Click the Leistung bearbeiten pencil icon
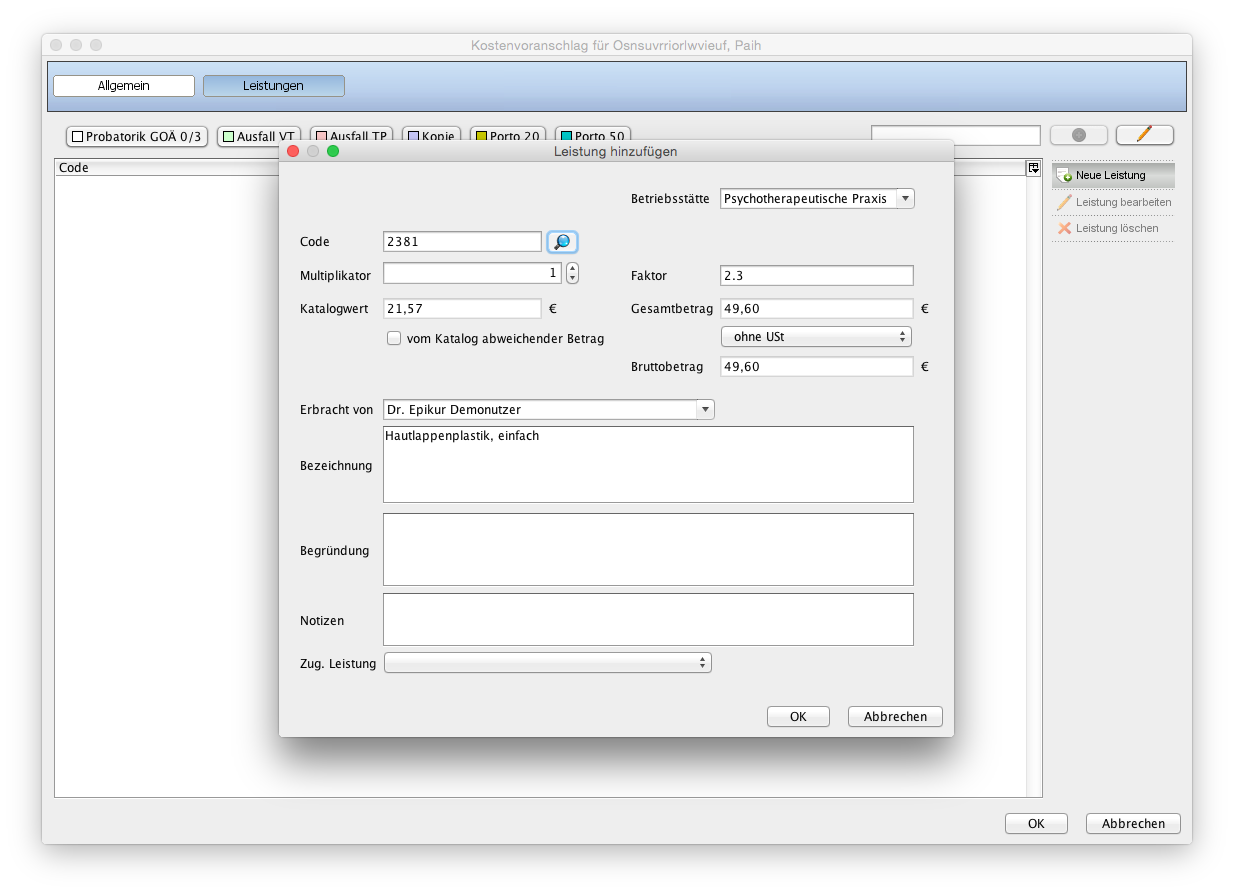The height and width of the screenshot is (894, 1234). (x=1064, y=202)
